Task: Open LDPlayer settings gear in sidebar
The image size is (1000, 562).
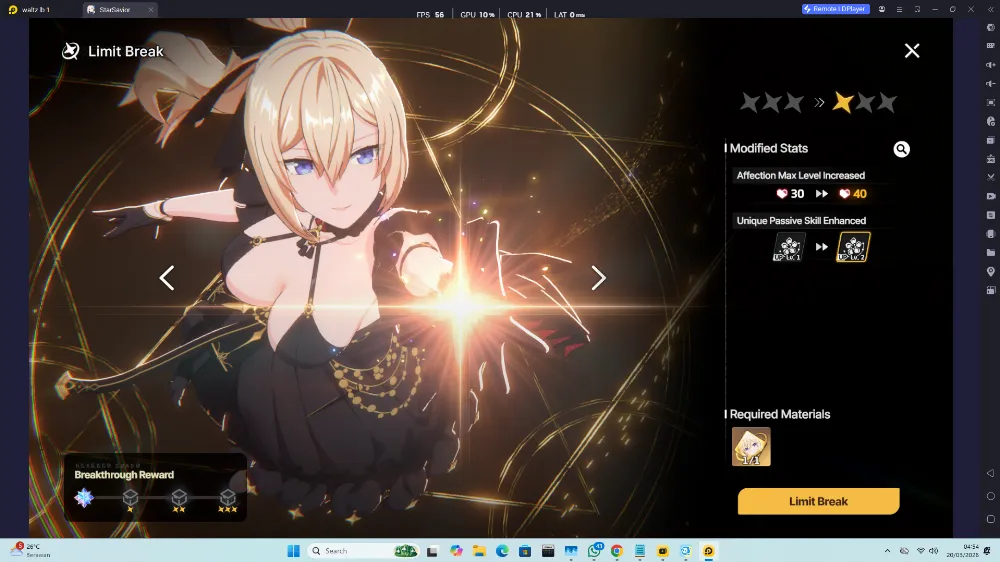Action: click(x=990, y=27)
